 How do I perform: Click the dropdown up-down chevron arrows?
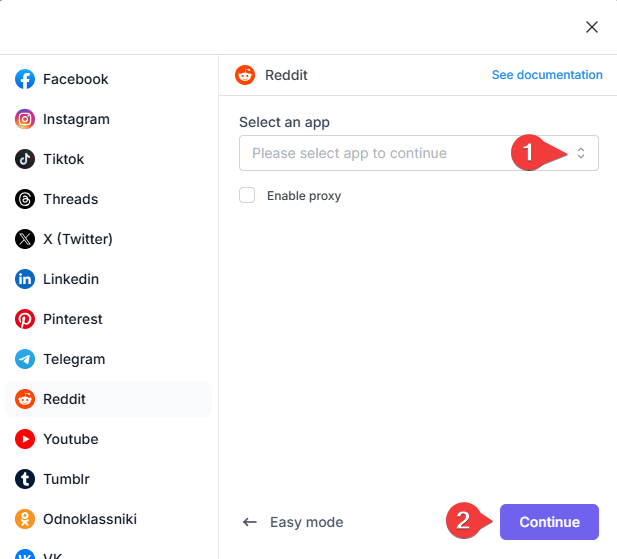580,153
